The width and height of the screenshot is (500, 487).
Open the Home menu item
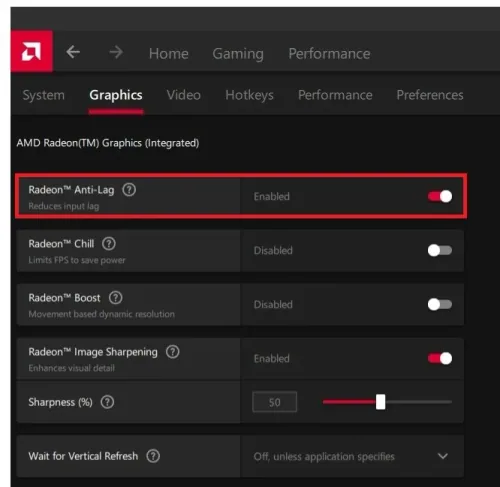(x=169, y=53)
